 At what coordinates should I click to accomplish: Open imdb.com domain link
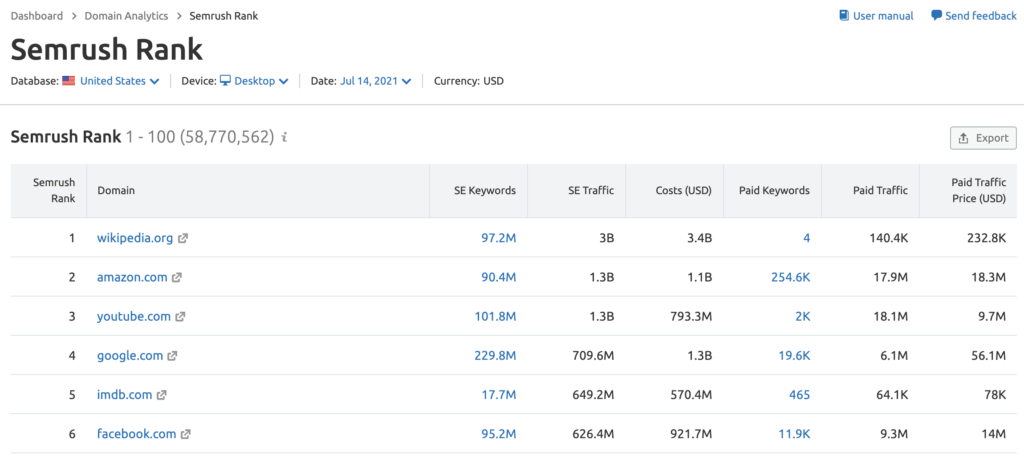pos(125,395)
